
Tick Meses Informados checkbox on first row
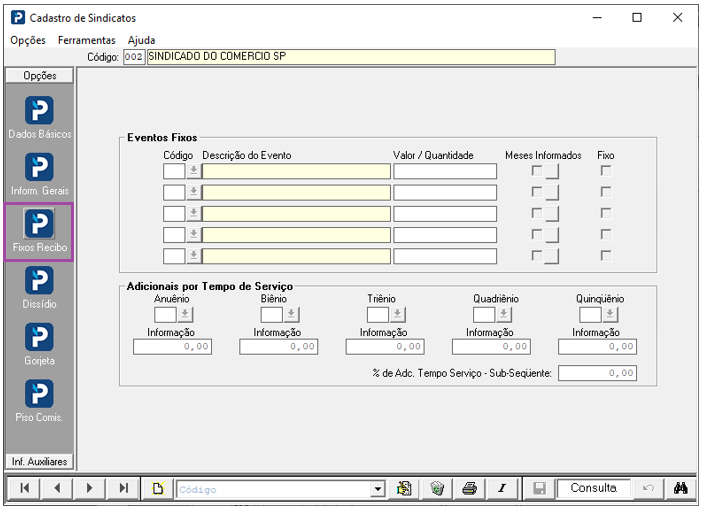537,171
